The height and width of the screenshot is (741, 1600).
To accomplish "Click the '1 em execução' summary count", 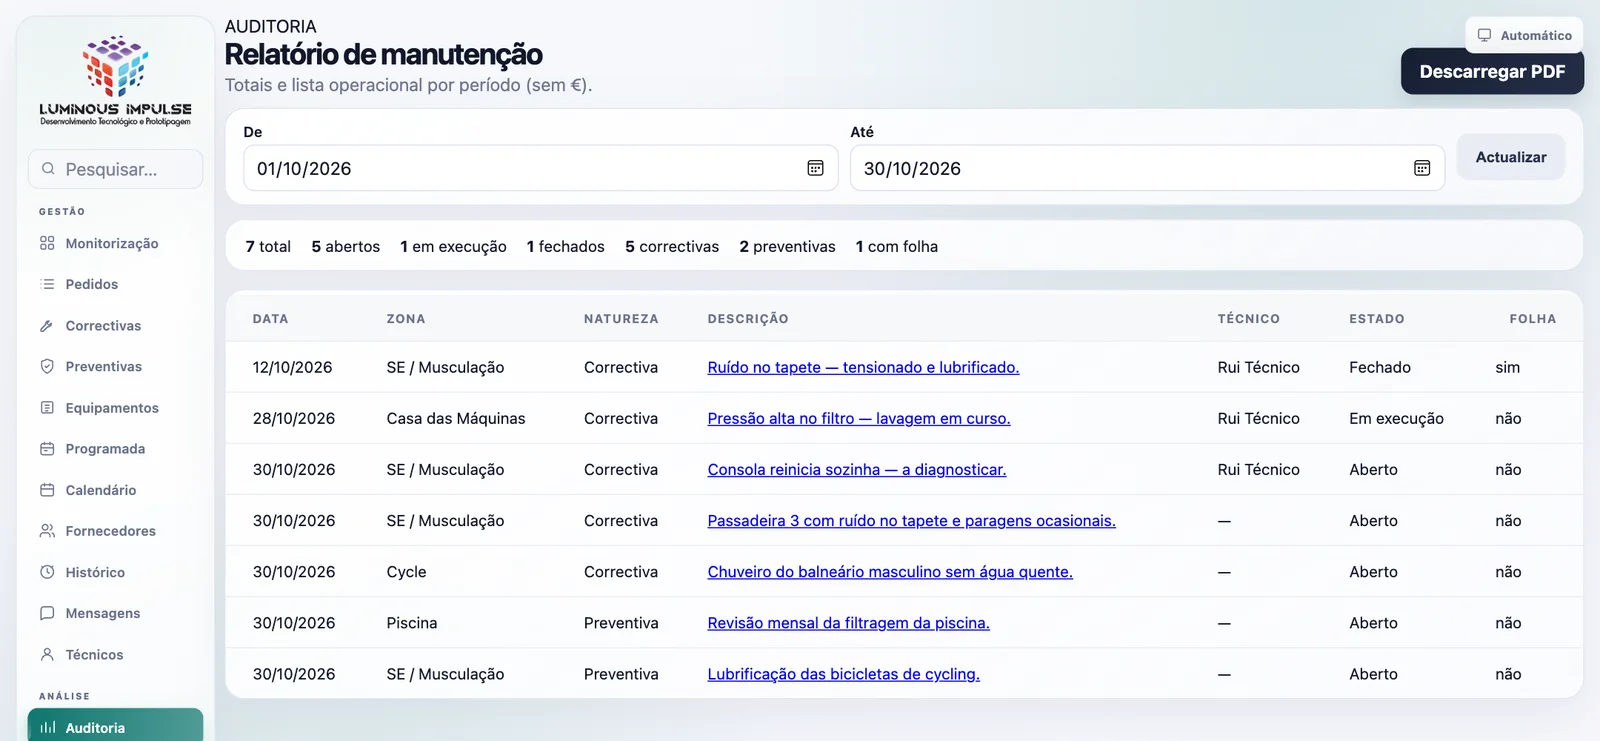I will (x=453, y=246).
